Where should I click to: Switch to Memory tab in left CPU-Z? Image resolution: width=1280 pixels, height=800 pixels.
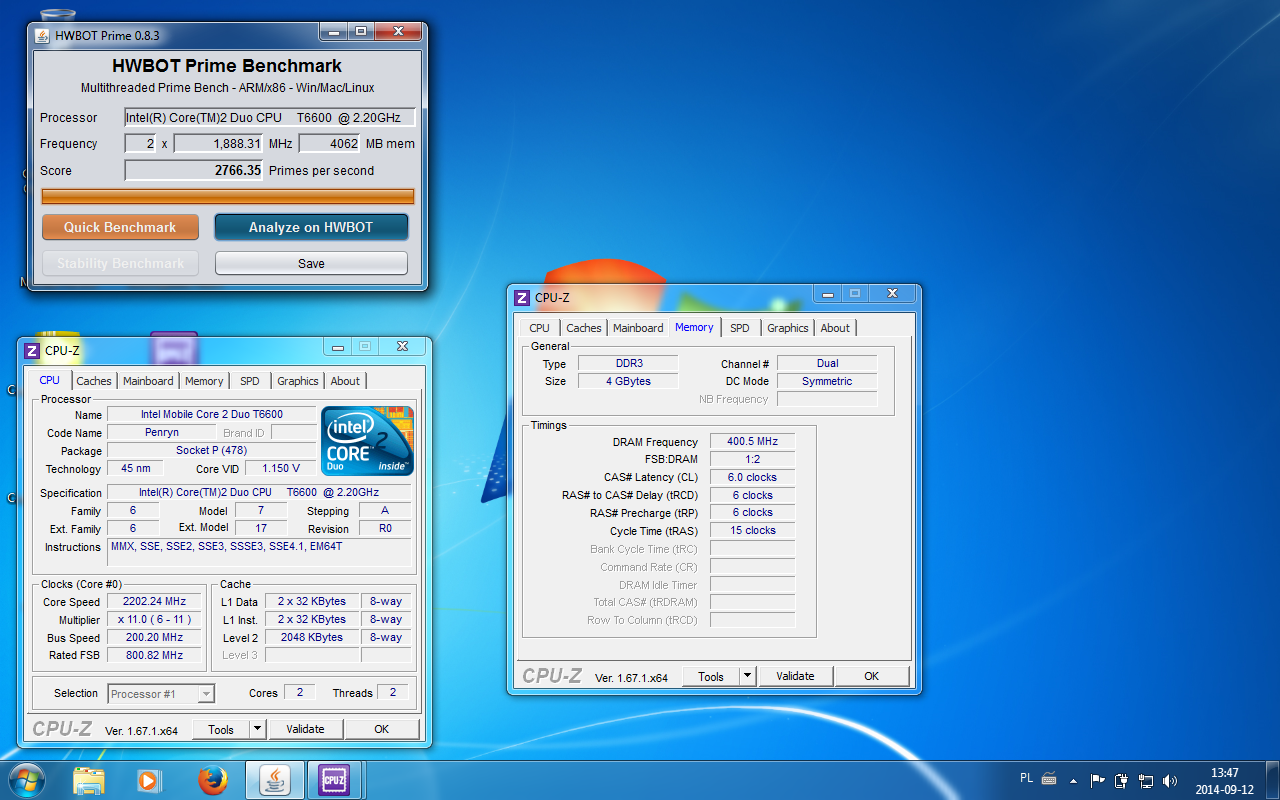point(204,381)
